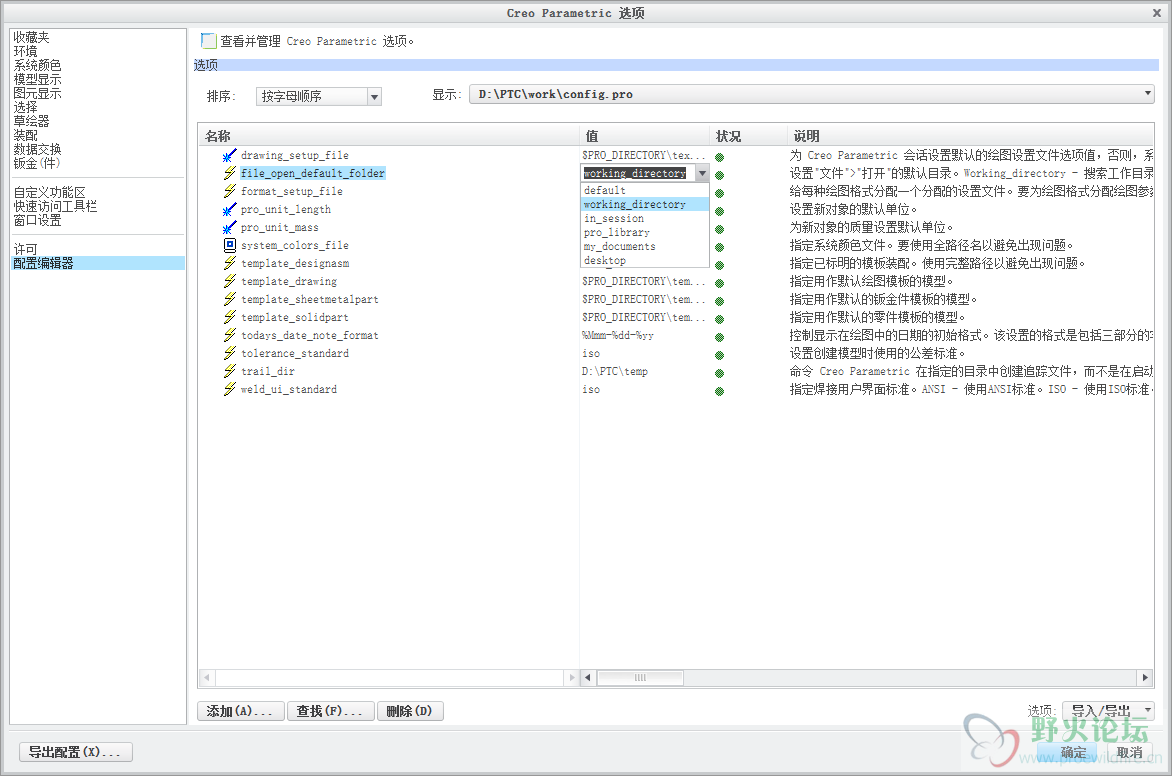Screen dimensions: 1172x776
Task: Click the lightning icon beside template_drawing
Action: coord(229,281)
